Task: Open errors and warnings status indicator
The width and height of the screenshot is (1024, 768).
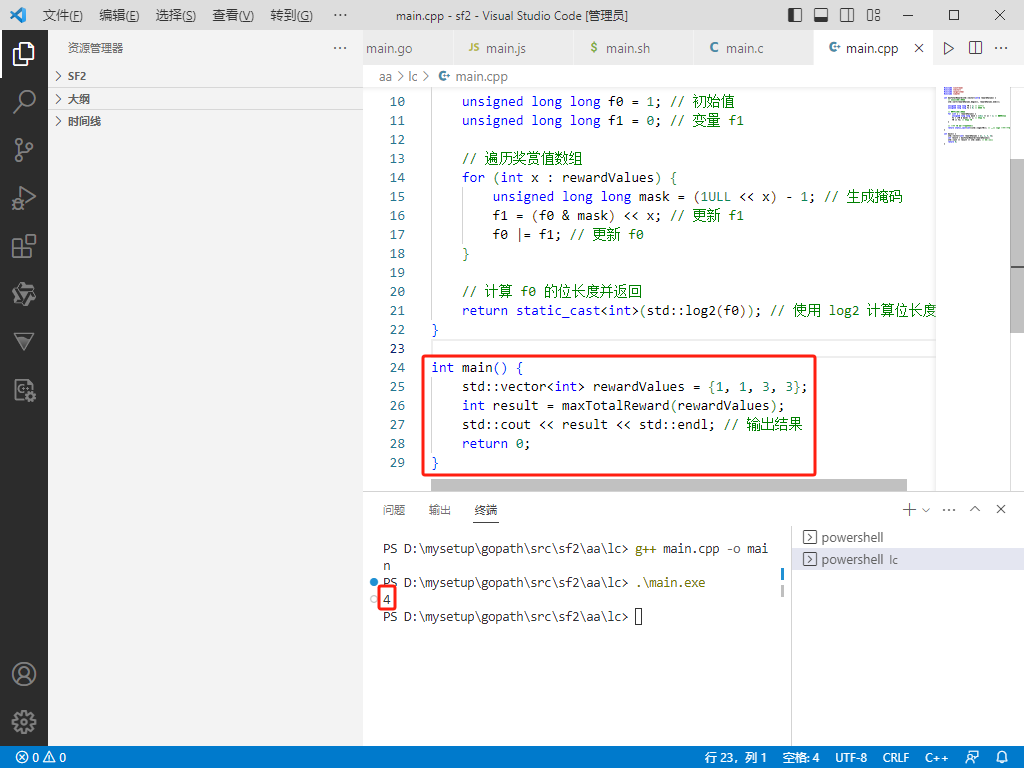Action: click(x=41, y=758)
